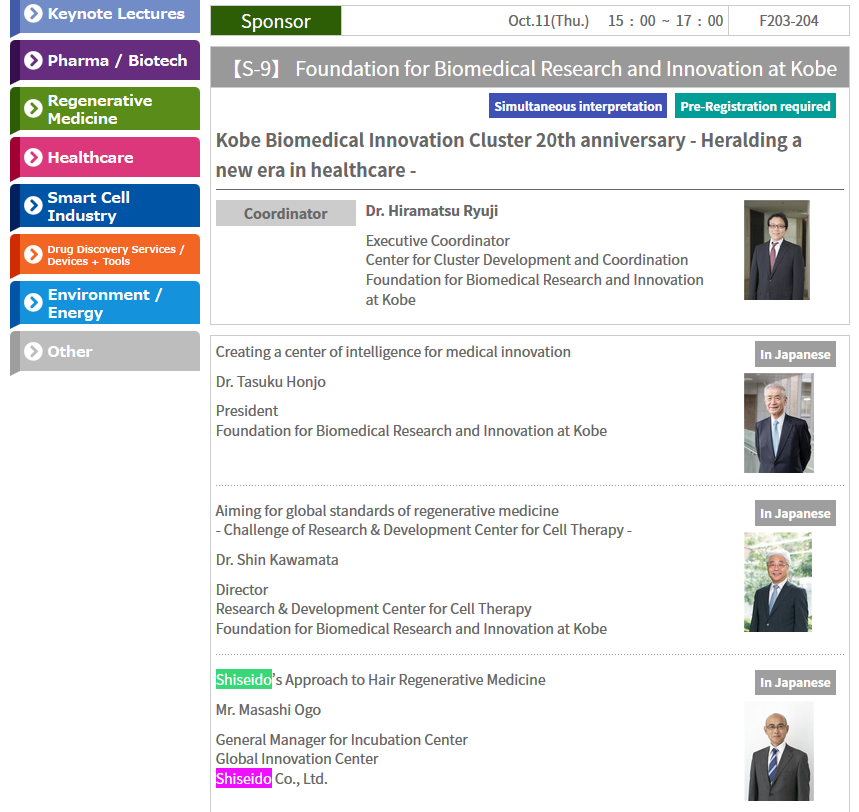
Task: Click the arrow icon beside Regenerative Medicine
Action: [33, 109]
